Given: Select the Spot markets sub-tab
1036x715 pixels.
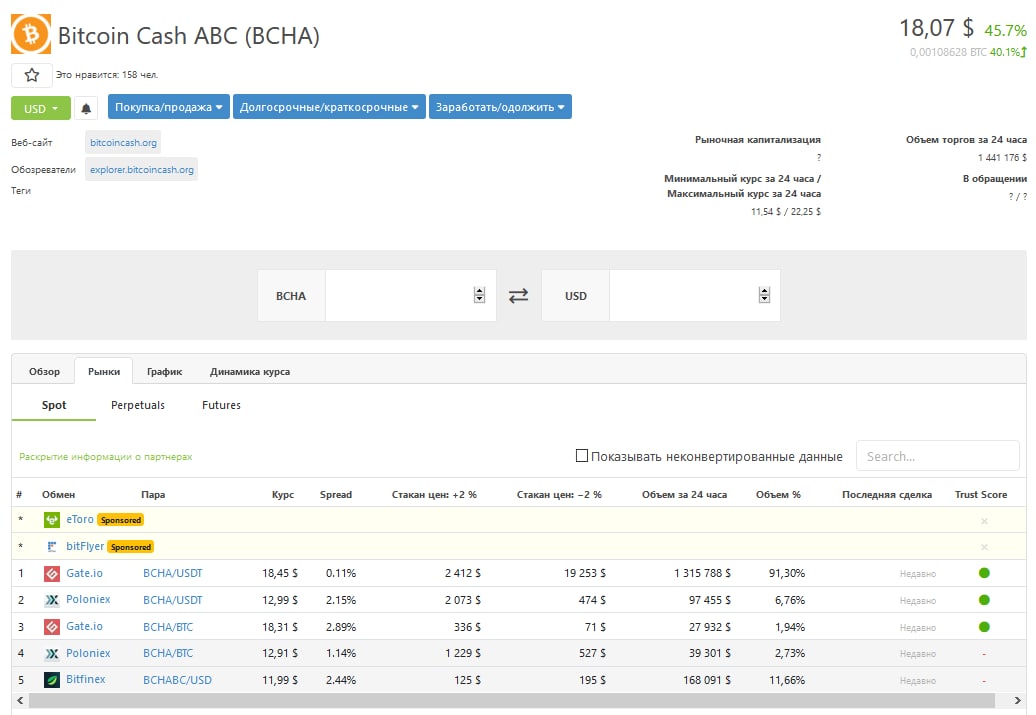Looking at the screenshot, I should pos(54,405).
